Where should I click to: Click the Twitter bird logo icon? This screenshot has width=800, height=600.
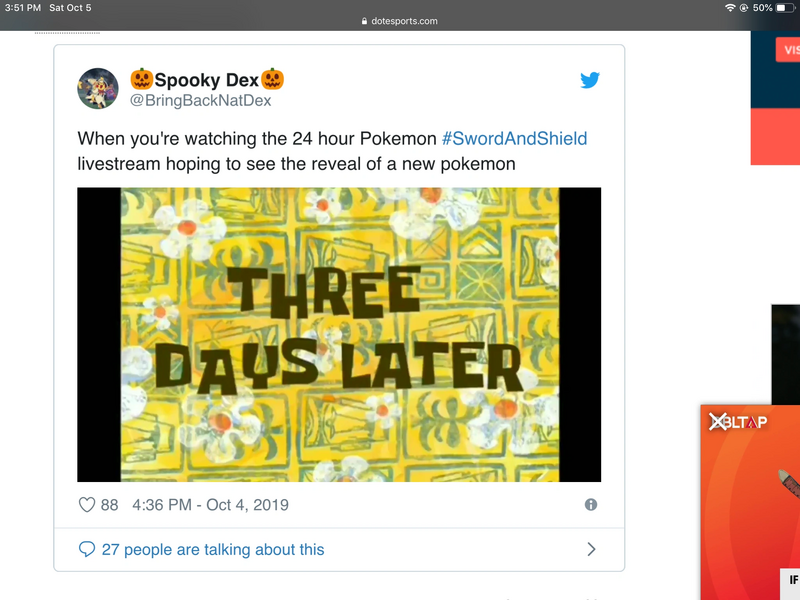coord(590,80)
